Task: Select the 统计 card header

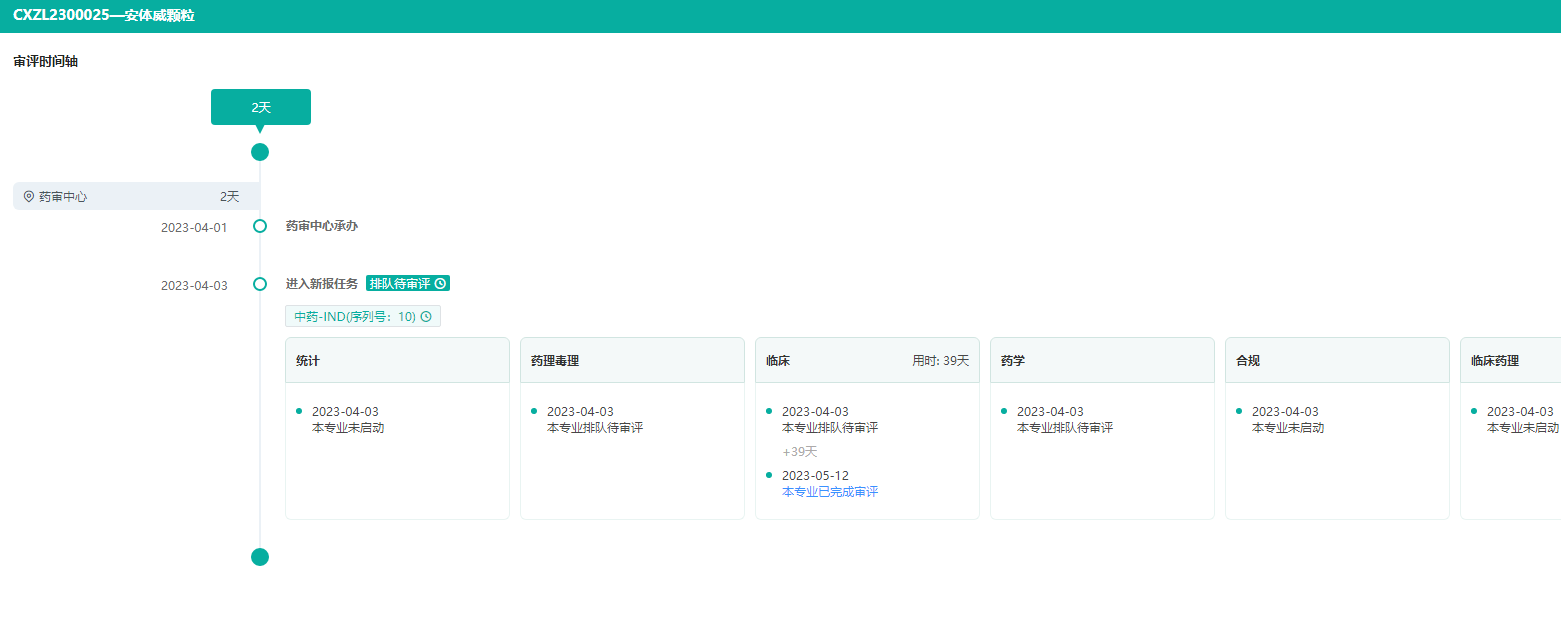Action: (x=397, y=360)
